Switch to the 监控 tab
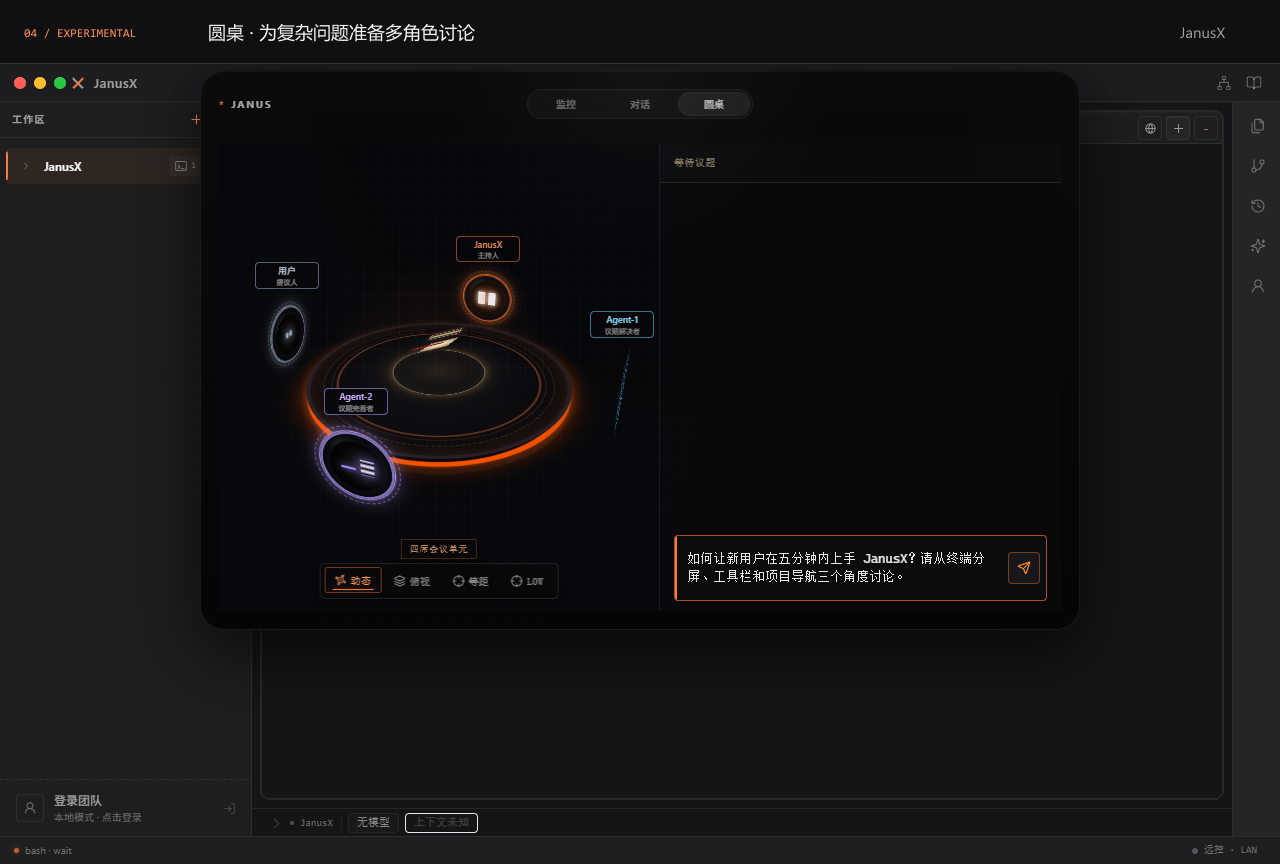 pyautogui.click(x=566, y=104)
